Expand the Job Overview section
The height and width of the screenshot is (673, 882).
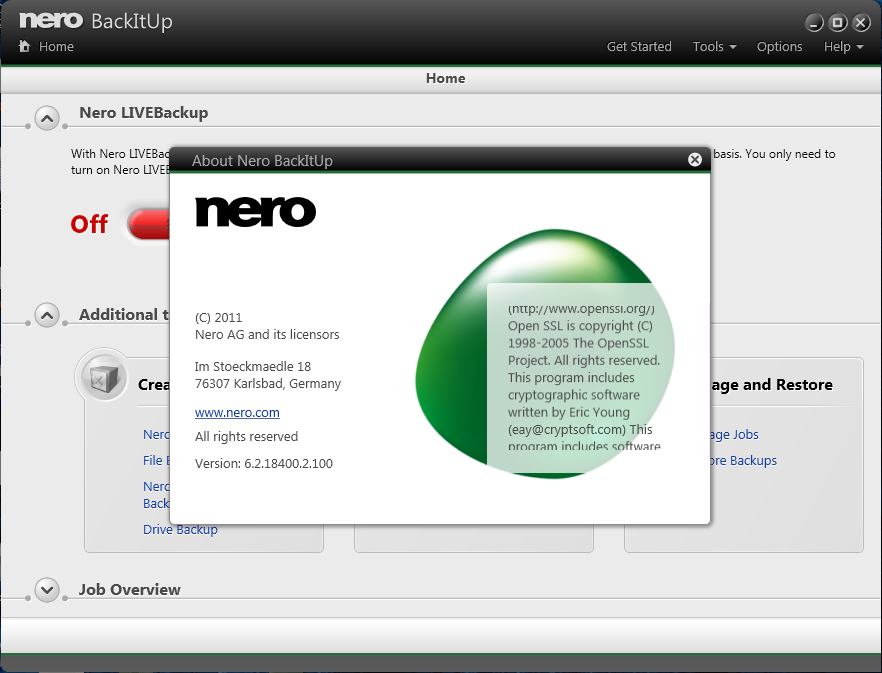47,590
